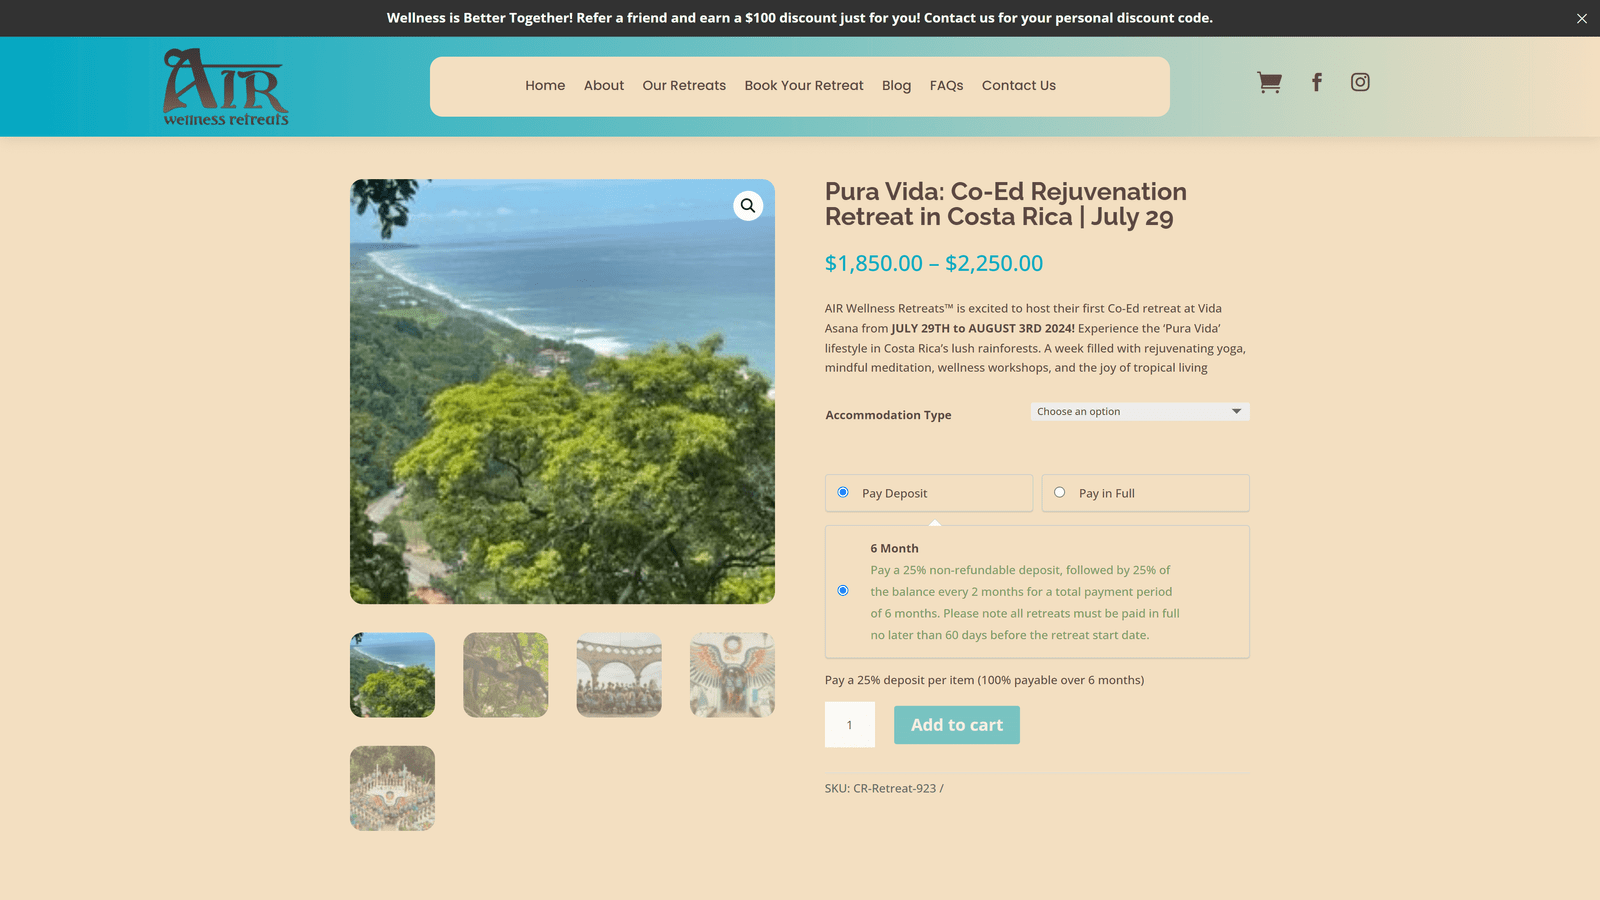Select the eagle mural thumbnail
This screenshot has height=900, width=1600.
click(x=732, y=675)
